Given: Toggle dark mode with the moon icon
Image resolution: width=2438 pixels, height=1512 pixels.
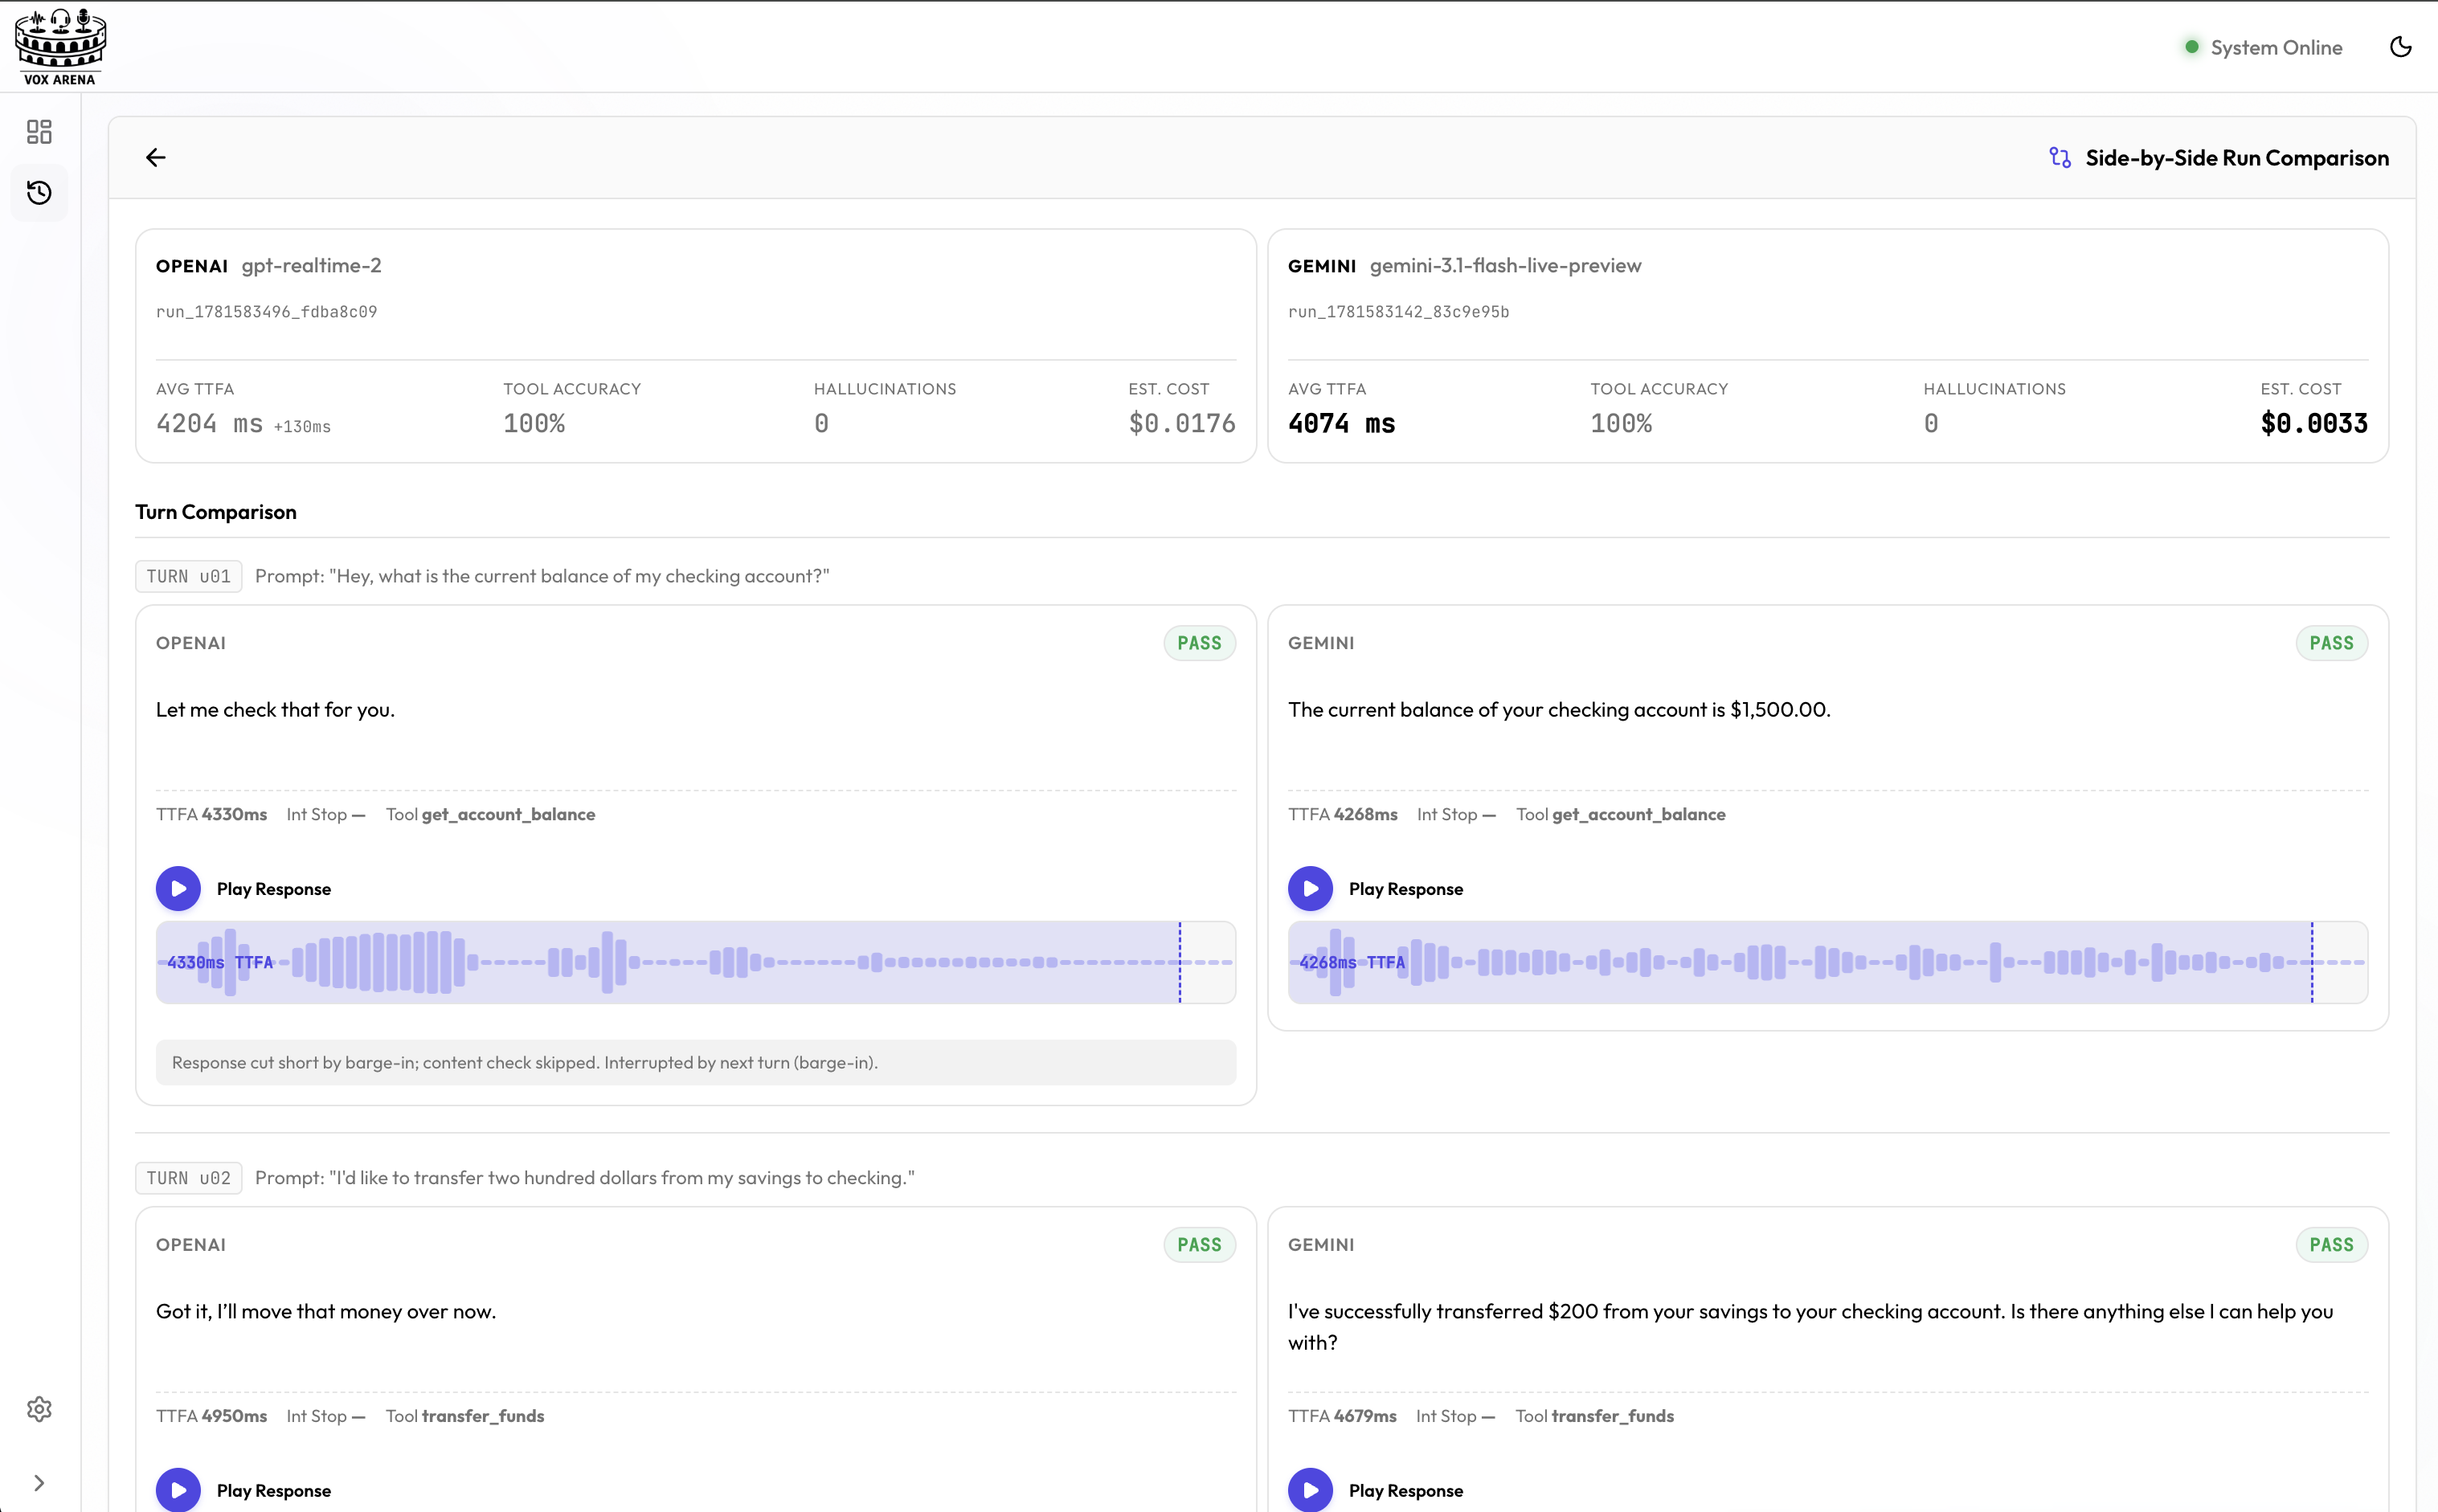Looking at the screenshot, I should point(2401,47).
